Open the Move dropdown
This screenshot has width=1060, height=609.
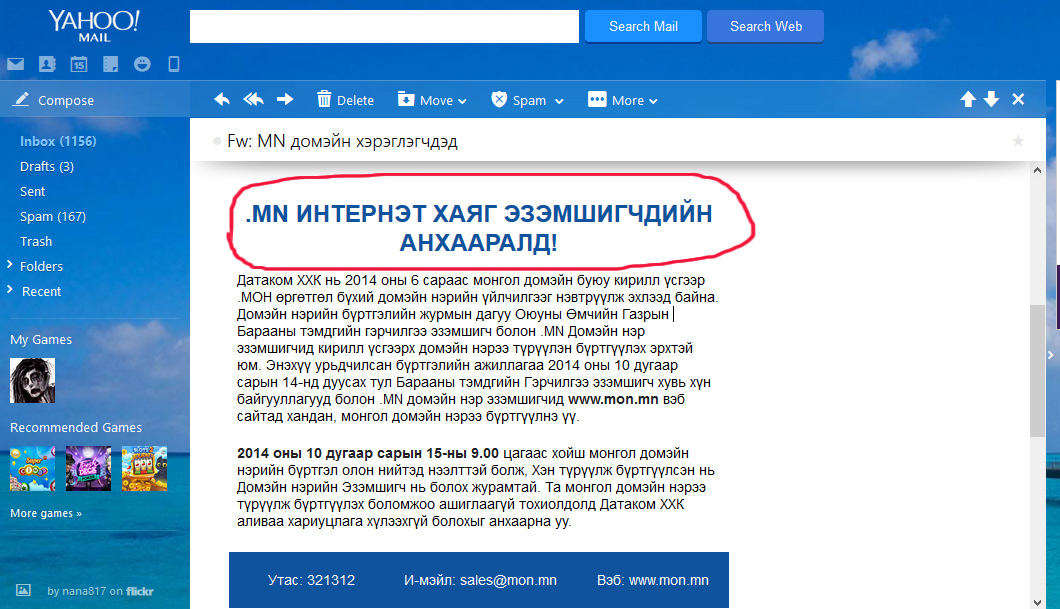(x=433, y=100)
